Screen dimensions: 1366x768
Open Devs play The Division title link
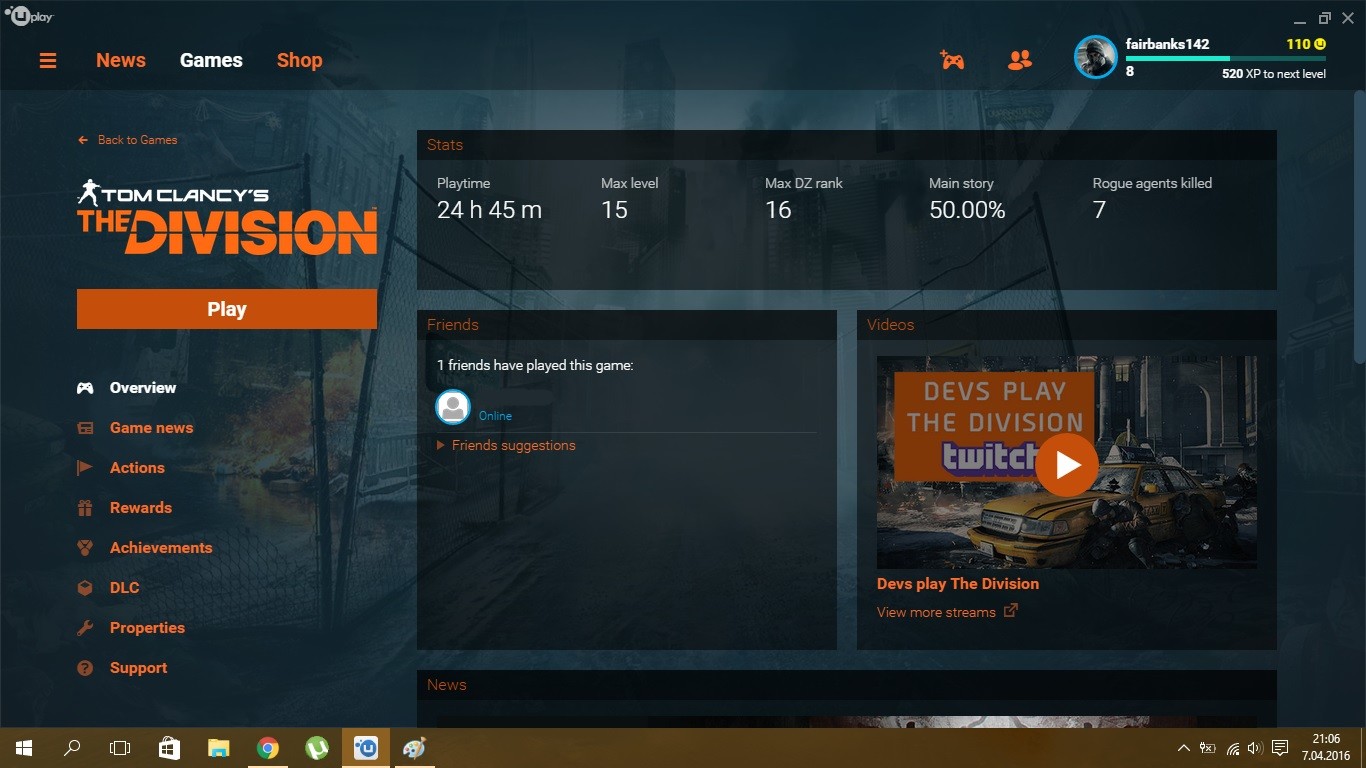[x=958, y=584]
